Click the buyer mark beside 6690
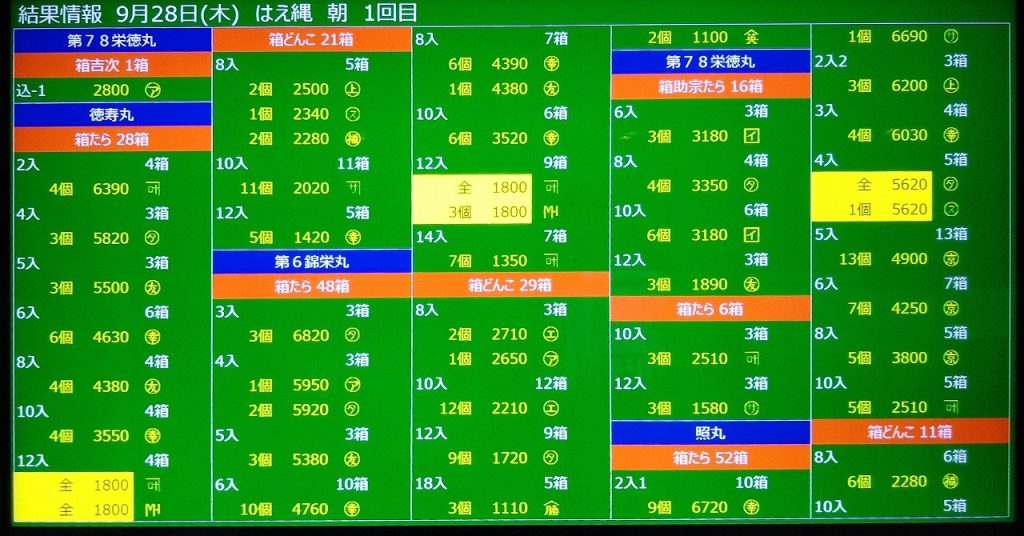Image resolution: width=1024 pixels, height=536 pixels. coord(951,36)
